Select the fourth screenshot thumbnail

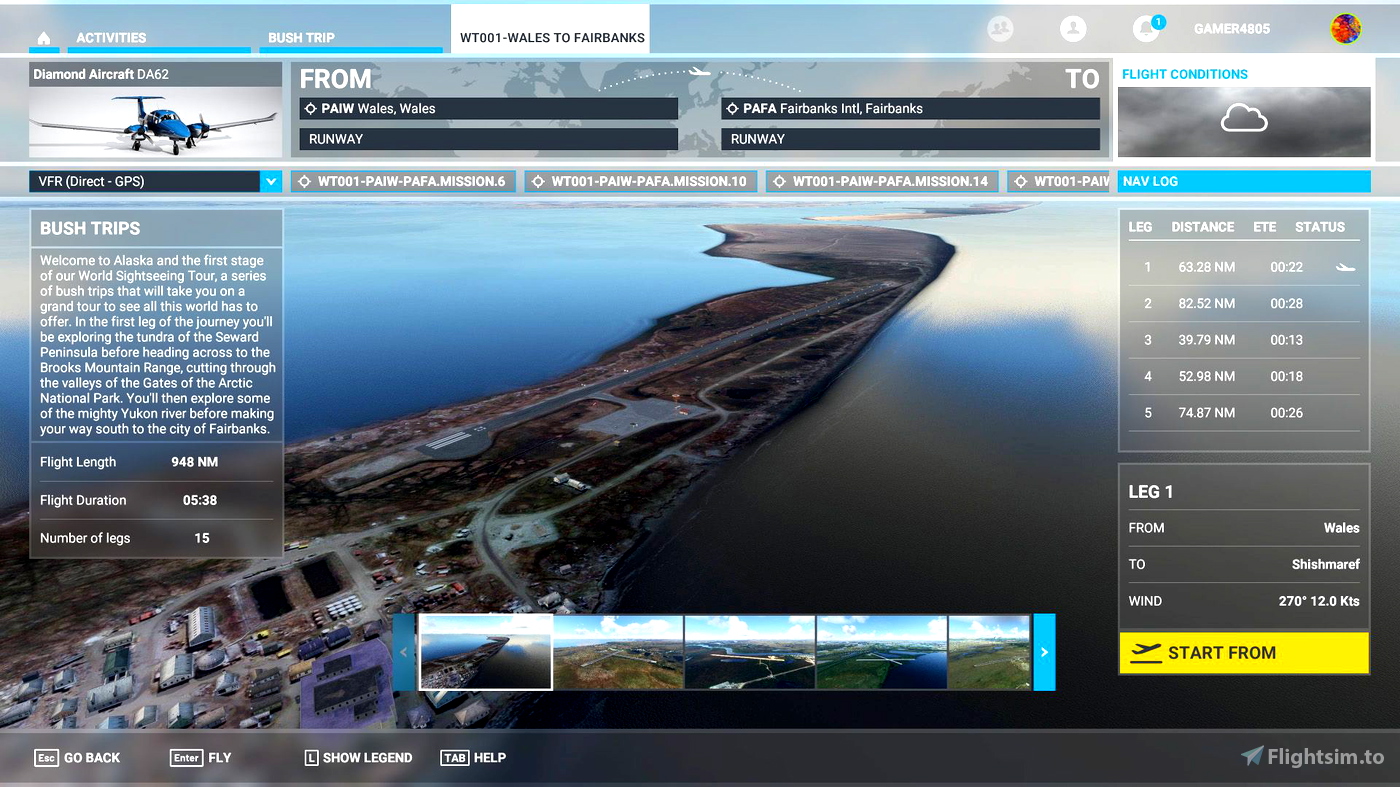882,652
